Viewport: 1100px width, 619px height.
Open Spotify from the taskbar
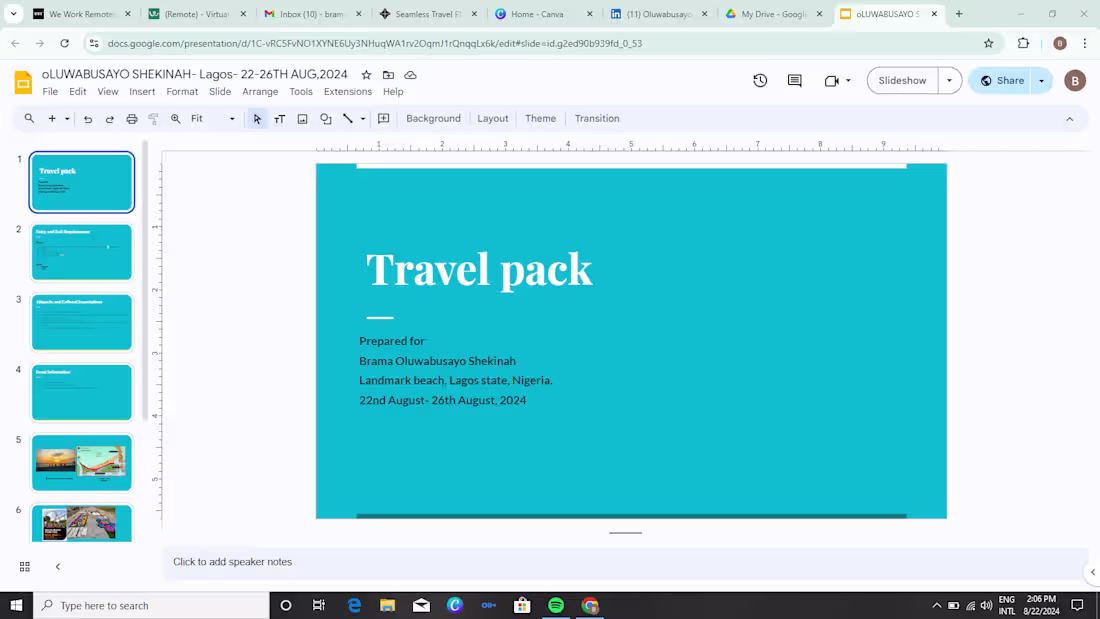coord(556,605)
